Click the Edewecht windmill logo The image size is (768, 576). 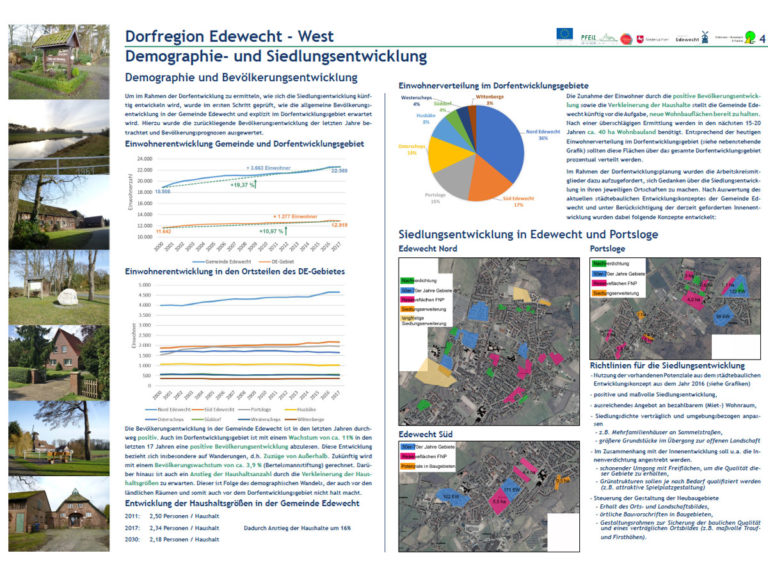[x=692, y=38]
